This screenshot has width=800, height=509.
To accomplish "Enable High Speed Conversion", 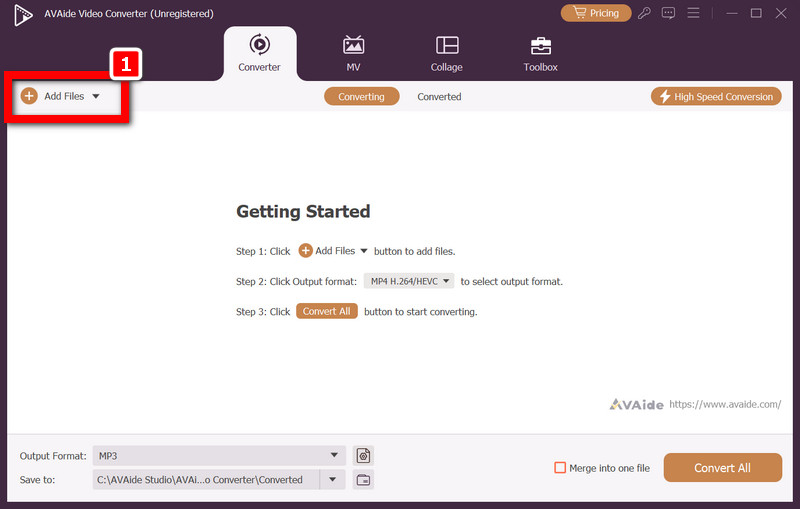I will 716,96.
